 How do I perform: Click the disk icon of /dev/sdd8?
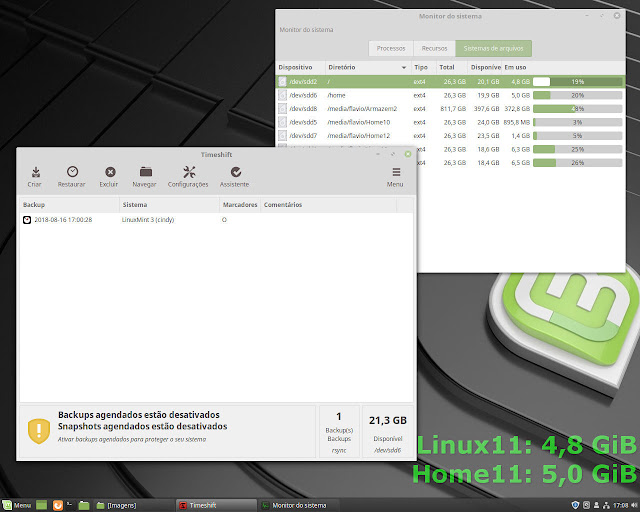(282, 109)
